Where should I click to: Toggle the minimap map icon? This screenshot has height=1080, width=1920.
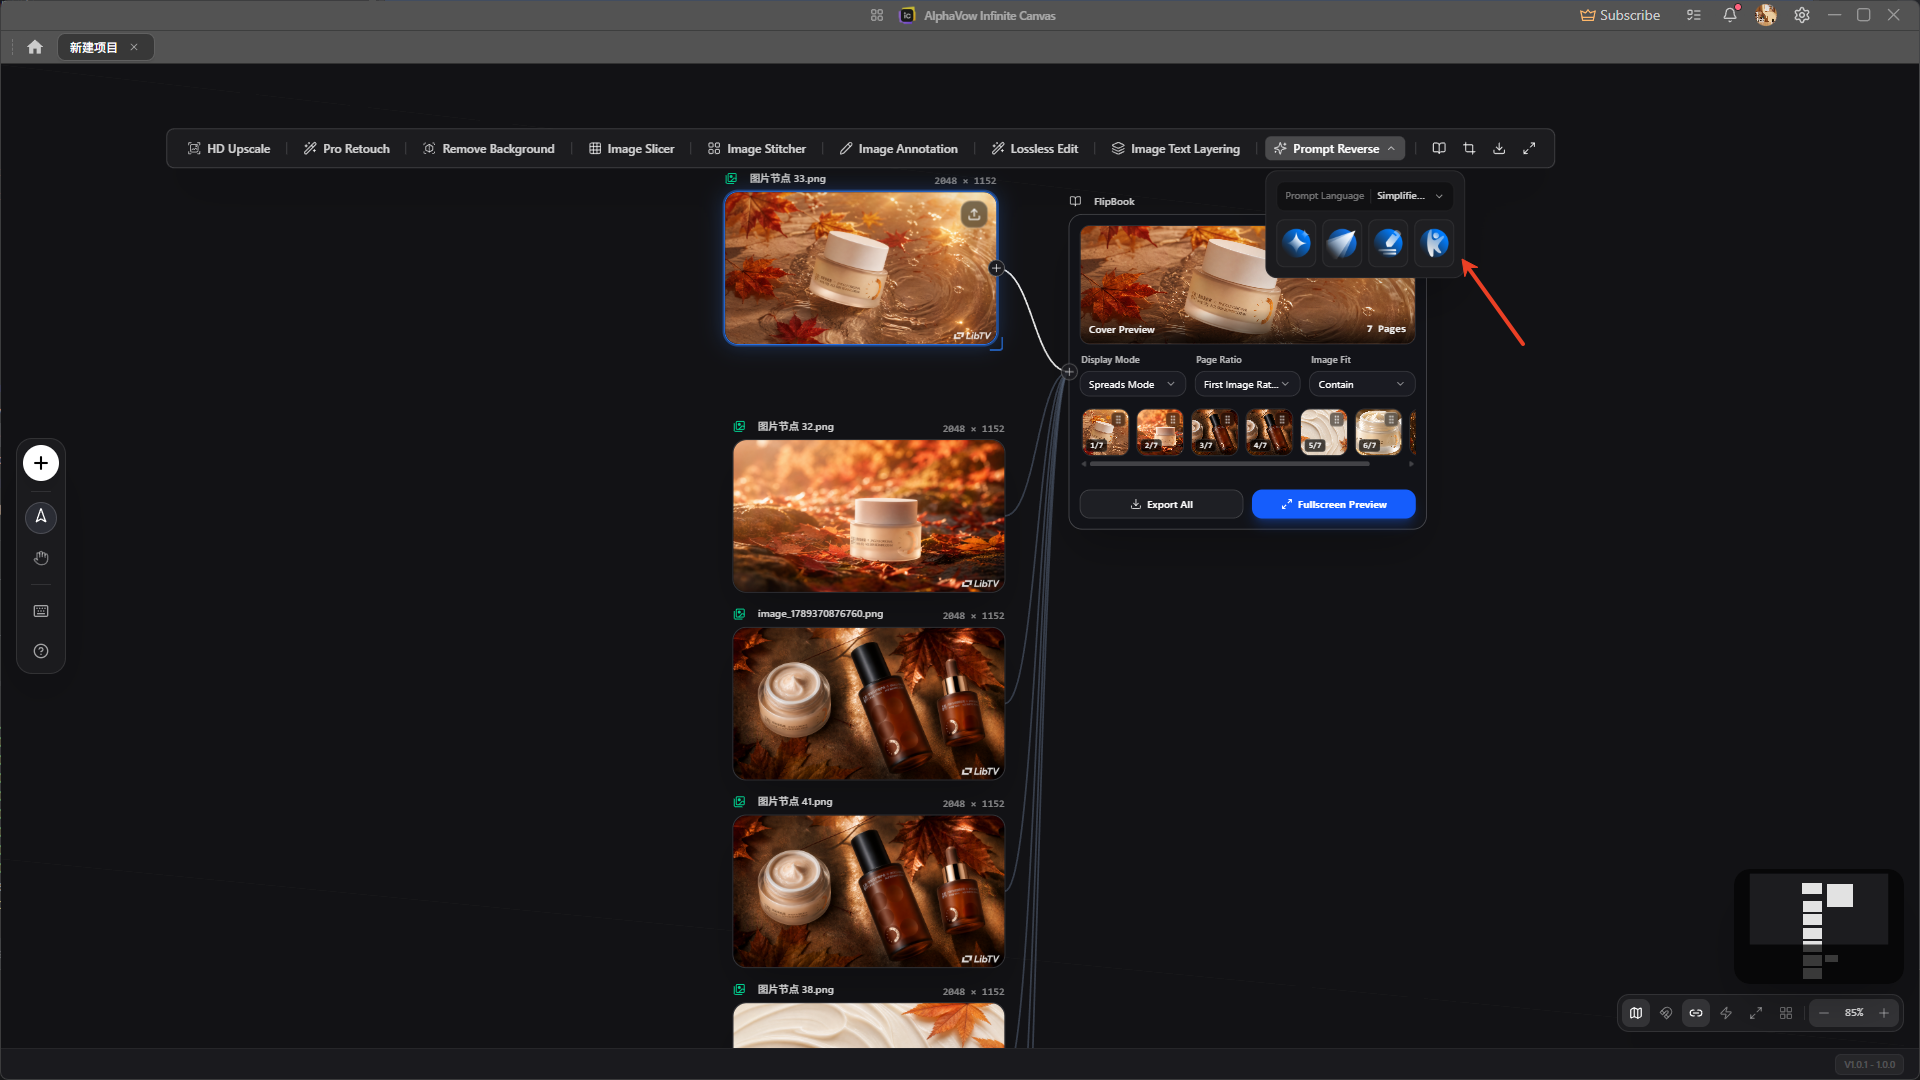[1636, 1013]
